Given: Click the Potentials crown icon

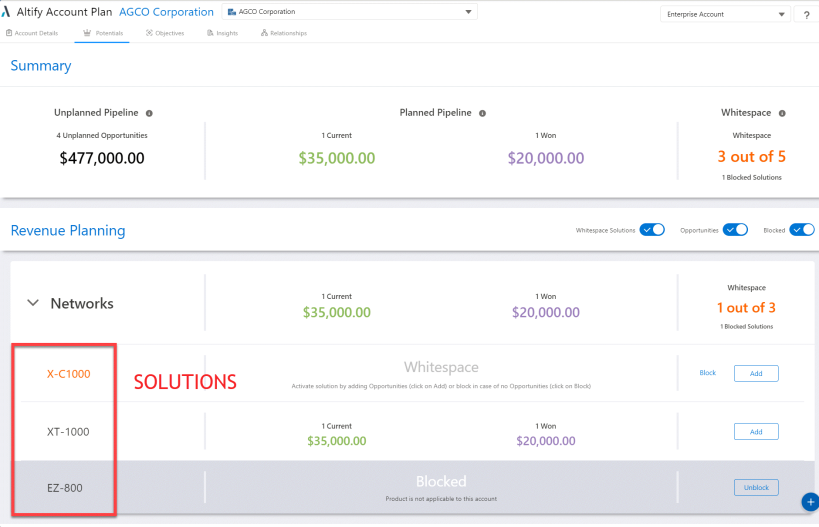Looking at the screenshot, I should point(87,33).
